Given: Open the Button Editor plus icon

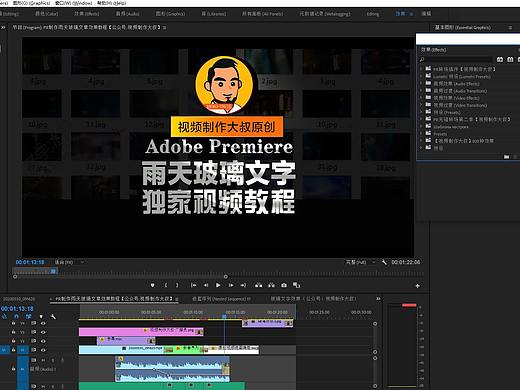Looking at the screenshot, I should (417, 286).
